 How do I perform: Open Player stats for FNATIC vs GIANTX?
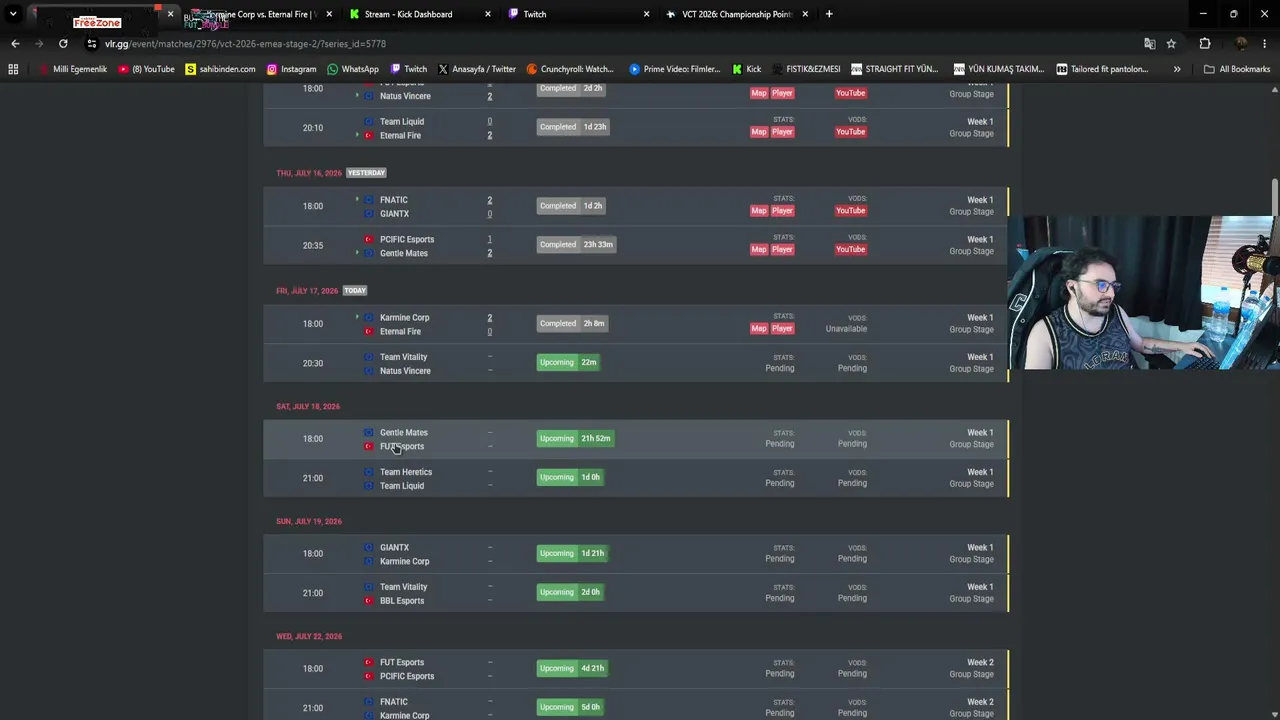782,211
